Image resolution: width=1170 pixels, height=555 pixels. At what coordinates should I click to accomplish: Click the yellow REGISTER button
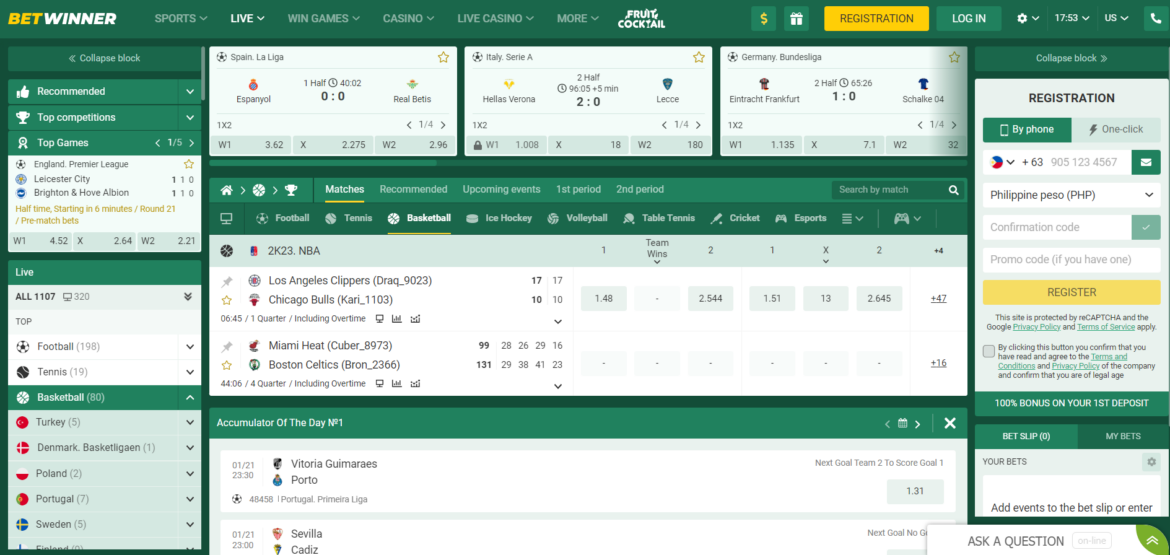click(x=1071, y=292)
